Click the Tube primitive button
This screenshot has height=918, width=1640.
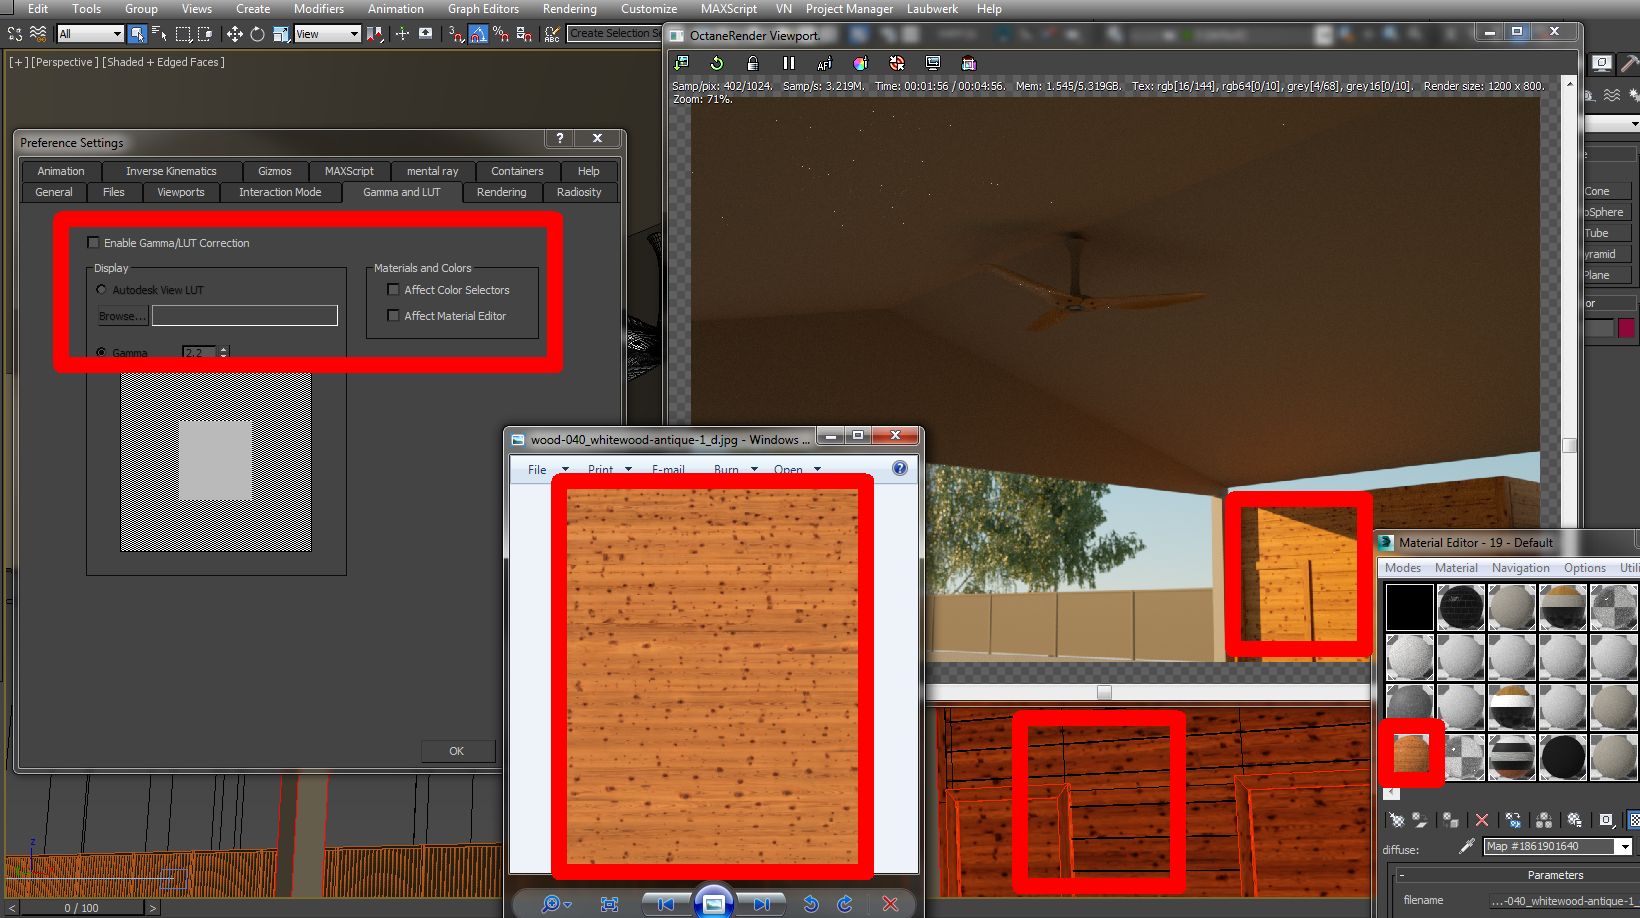point(1606,233)
